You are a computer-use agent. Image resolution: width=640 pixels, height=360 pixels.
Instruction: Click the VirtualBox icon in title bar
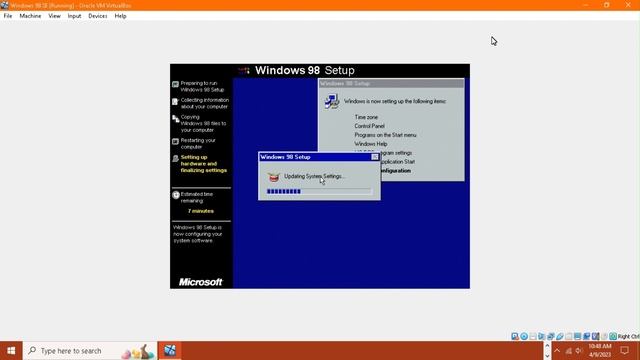coord(4,5)
